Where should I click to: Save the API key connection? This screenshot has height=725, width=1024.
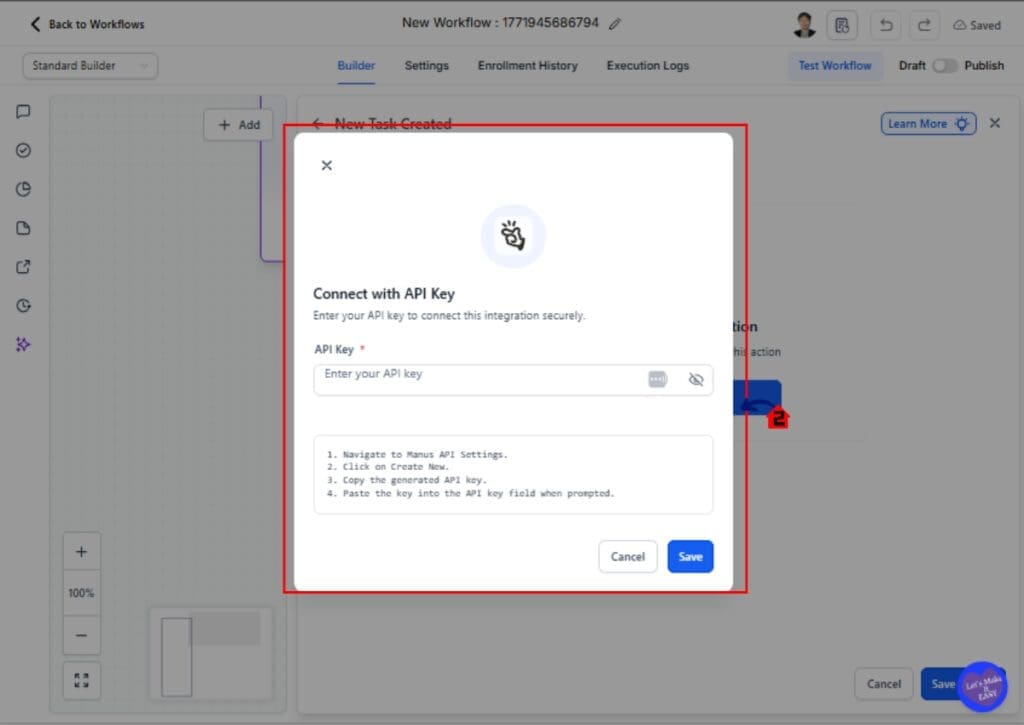(x=690, y=557)
